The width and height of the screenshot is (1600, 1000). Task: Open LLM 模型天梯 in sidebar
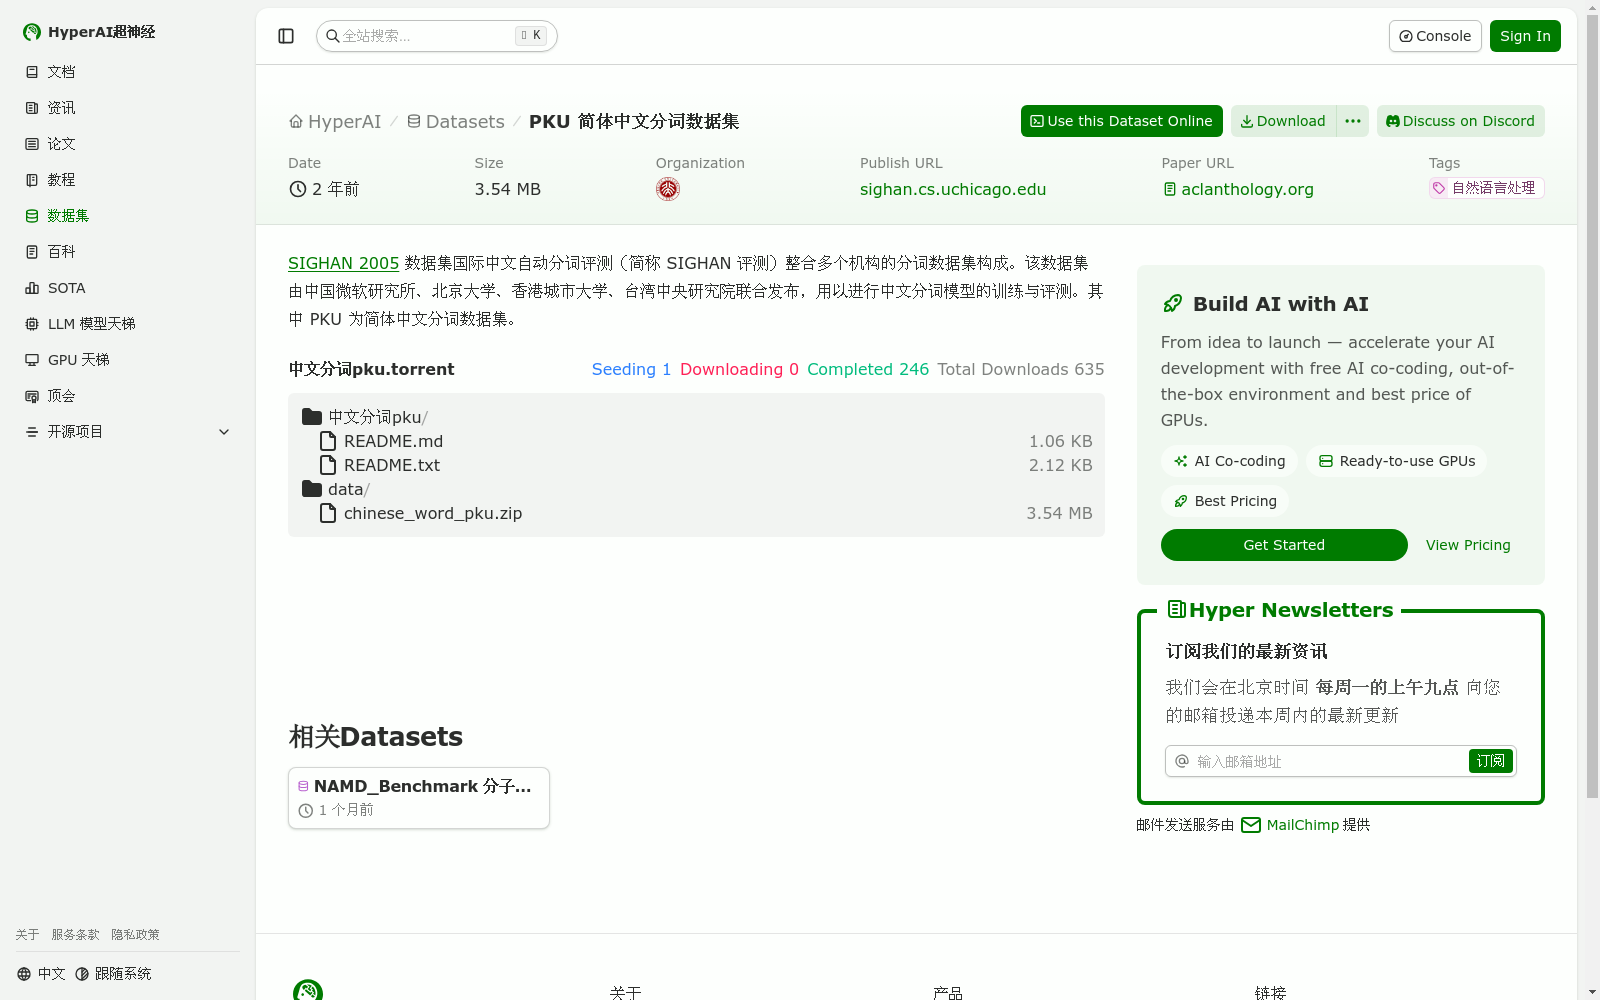(x=128, y=324)
